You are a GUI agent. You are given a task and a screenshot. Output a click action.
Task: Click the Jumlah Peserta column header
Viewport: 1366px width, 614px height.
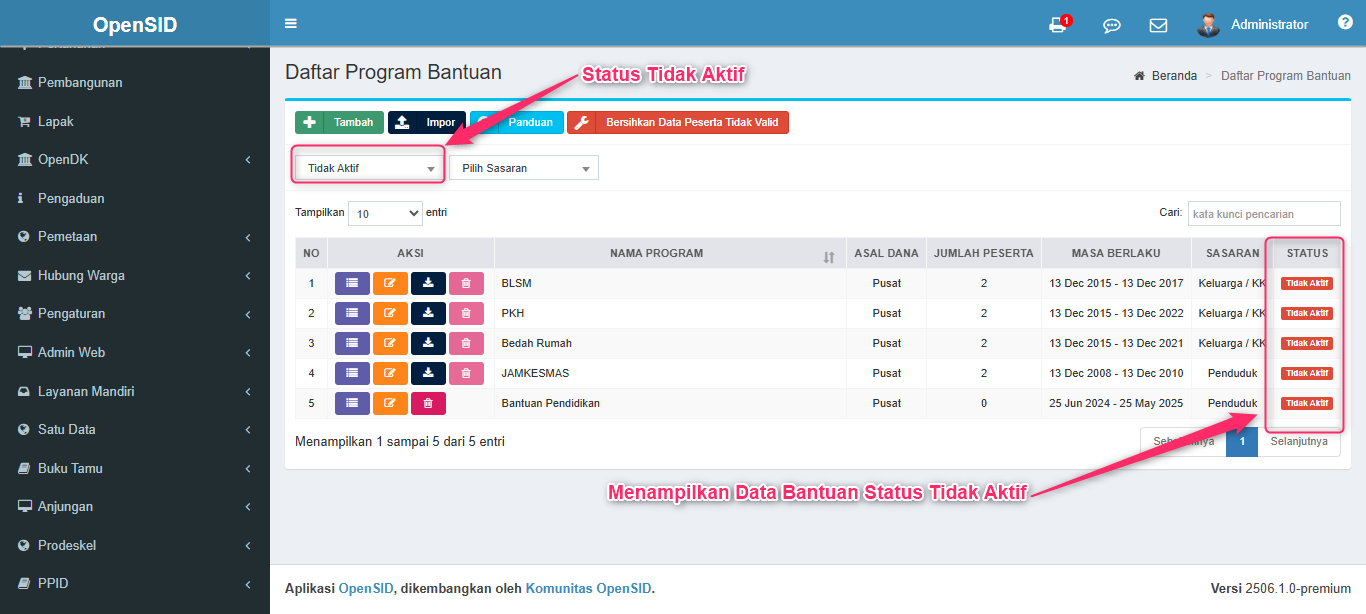pyautogui.click(x=984, y=253)
